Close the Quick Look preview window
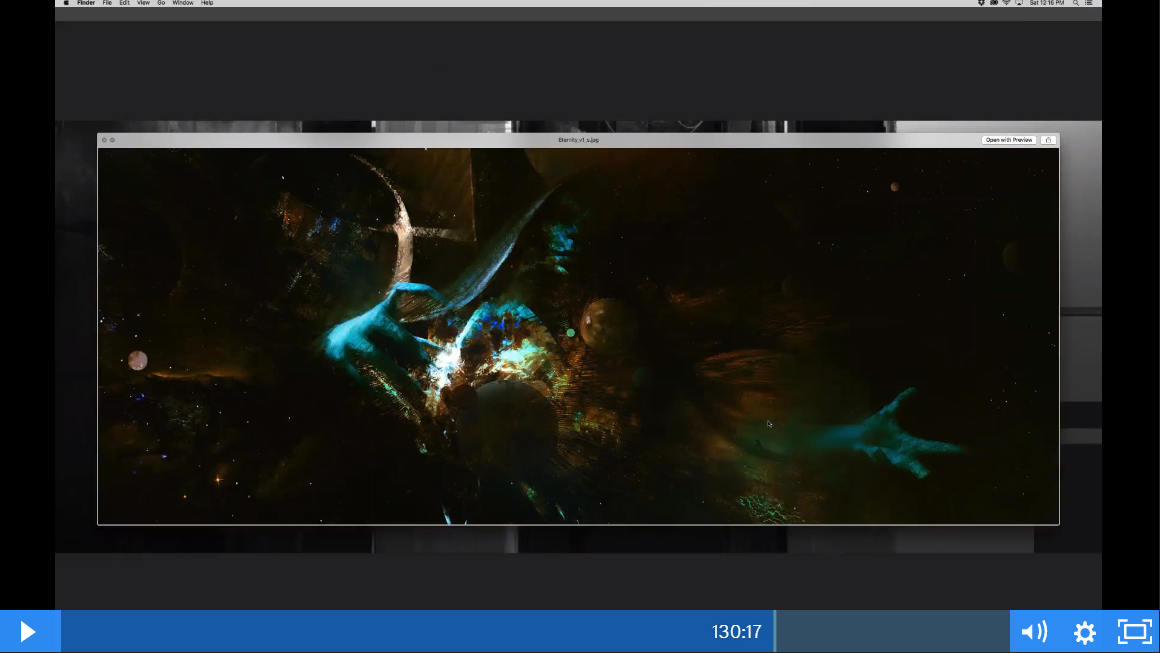1160x653 pixels. (x=104, y=140)
